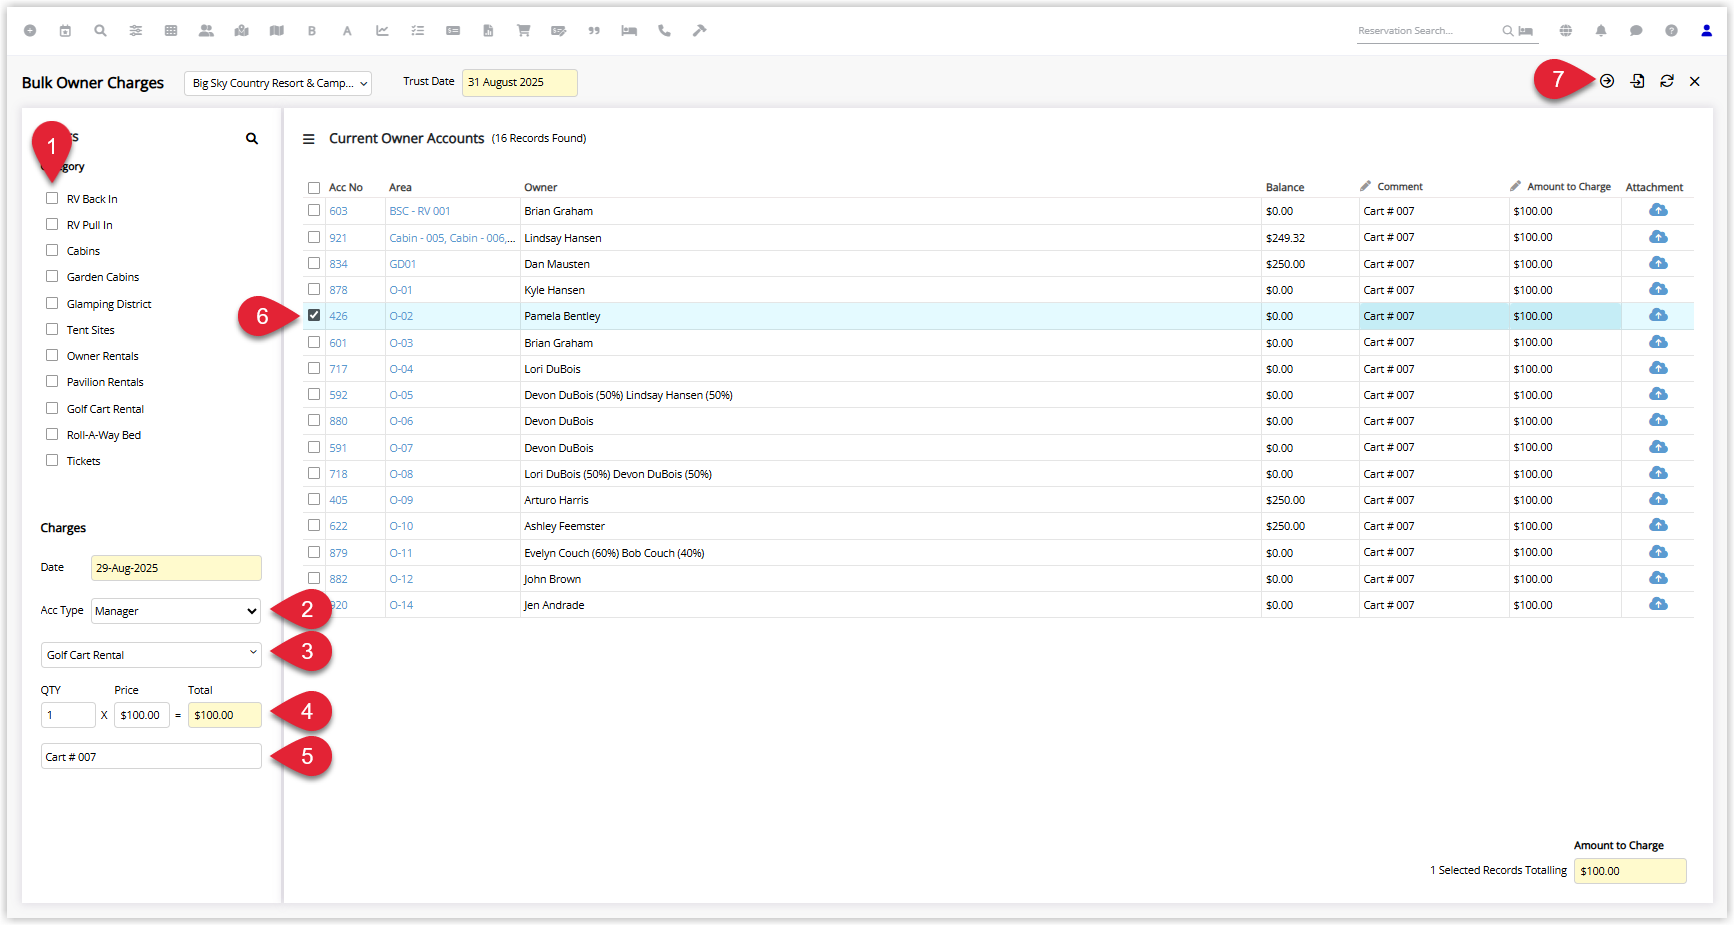Screen dimensions: 1735x926
Task: Click the search icon in the filters panel
Action: (252, 139)
